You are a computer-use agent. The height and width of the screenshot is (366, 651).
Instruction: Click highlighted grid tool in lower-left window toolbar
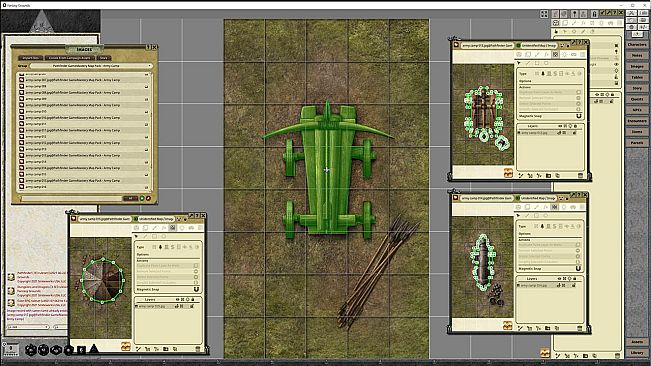pos(173,228)
